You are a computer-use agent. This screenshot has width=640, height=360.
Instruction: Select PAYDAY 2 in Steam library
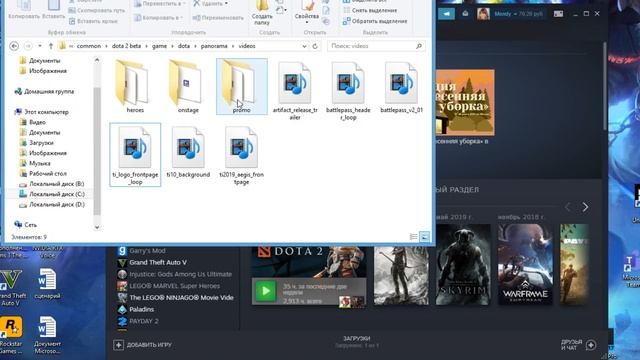[x=138, y=321]
